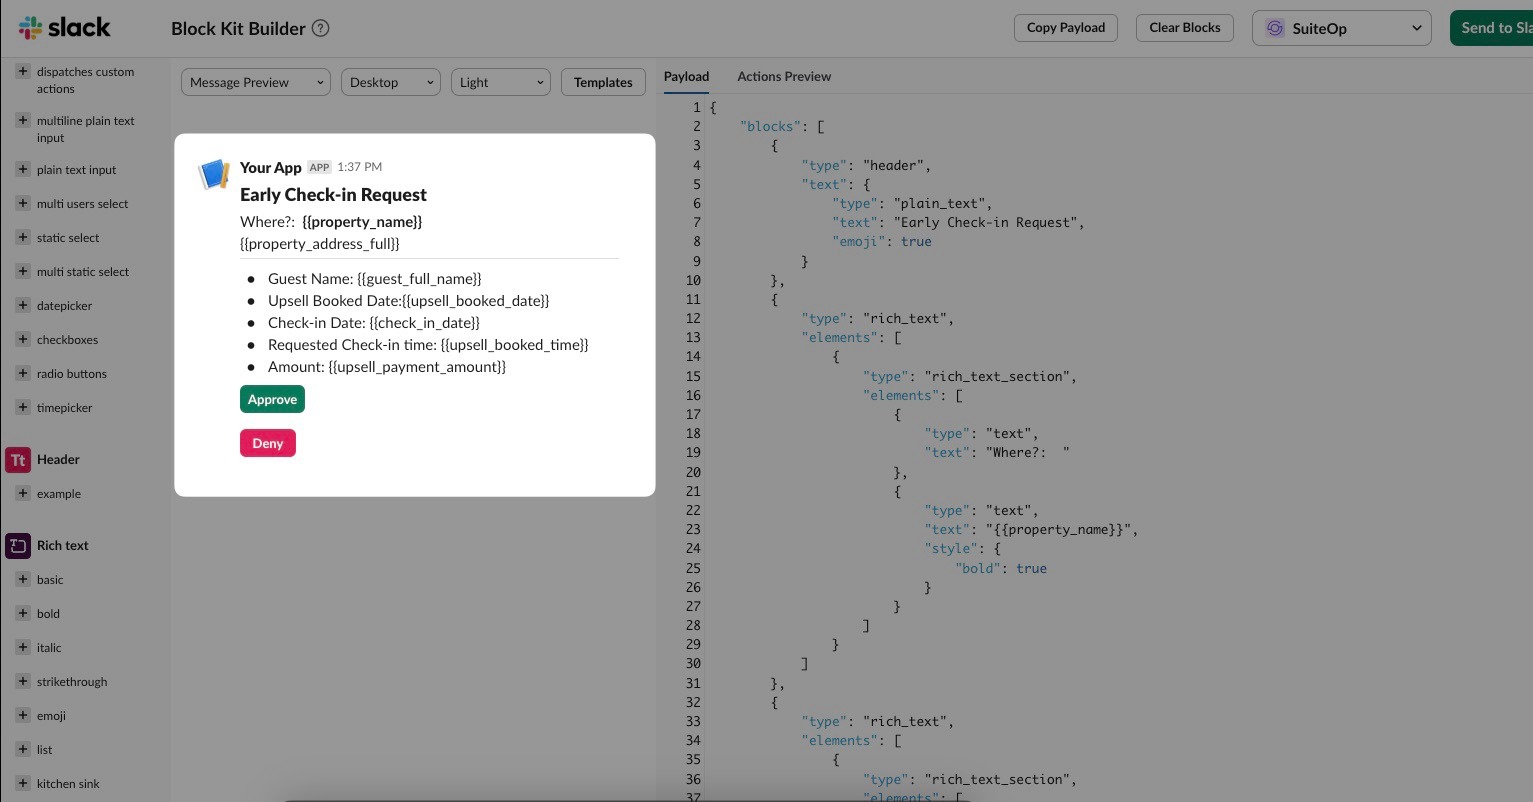
Task: Switch to the Actions Preview tab
Action: coord(784,77)
